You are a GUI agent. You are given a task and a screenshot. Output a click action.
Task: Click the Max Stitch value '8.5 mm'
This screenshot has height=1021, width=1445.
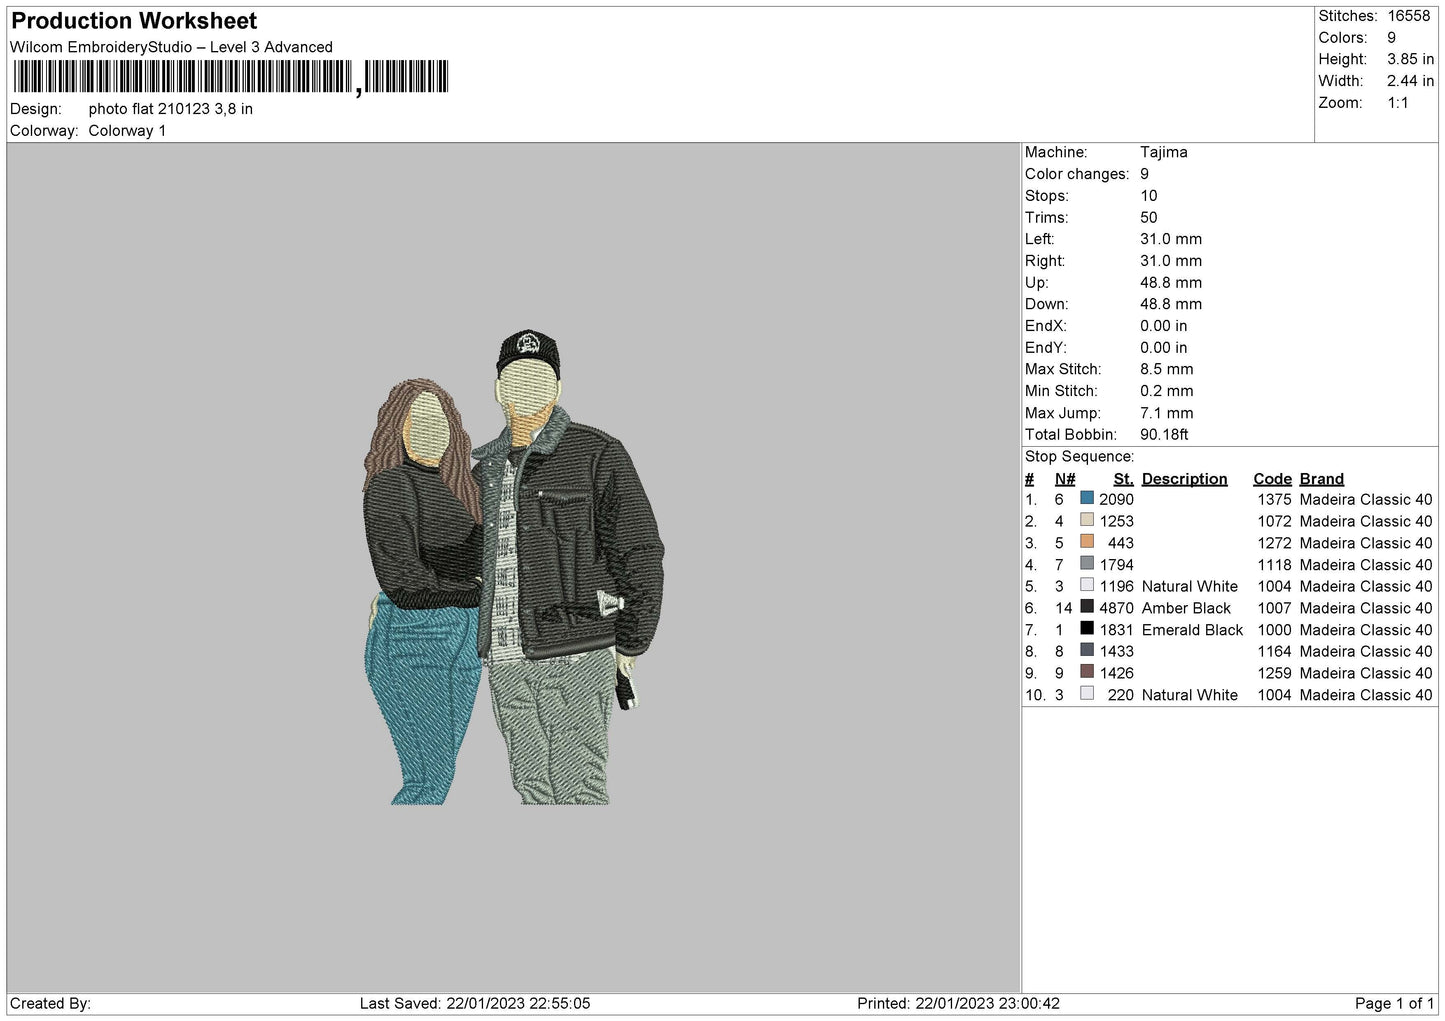(x=1167, y=369)
